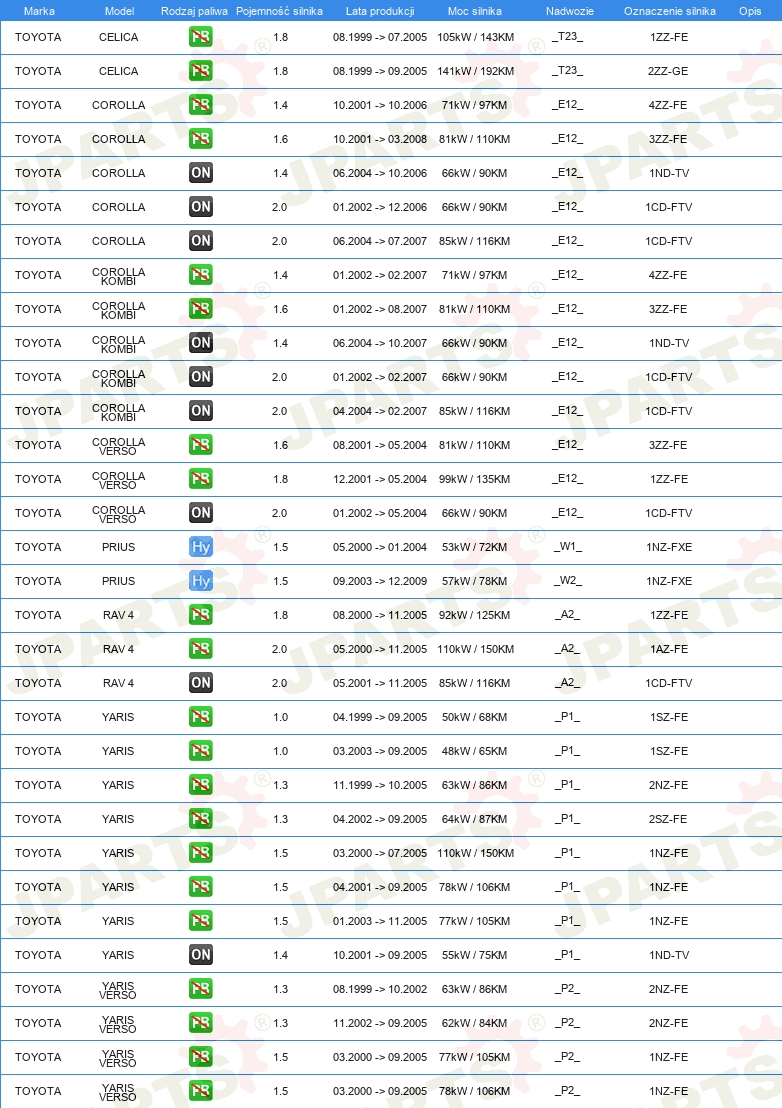The image size is (782, 1108).
Task: Click petrol icon for RAV 4 1ZZ-FE
Action: coord(201,615)
